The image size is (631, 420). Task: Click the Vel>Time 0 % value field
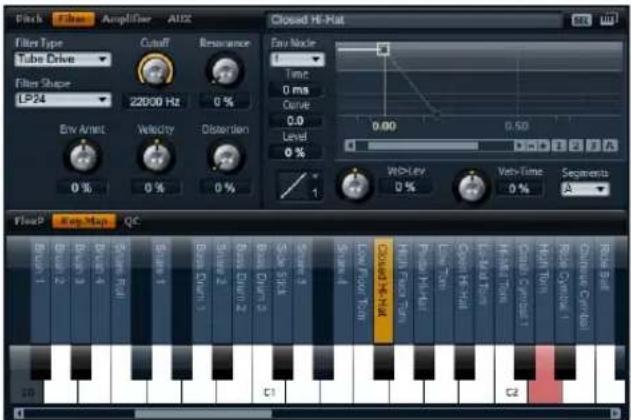pyautogui.click(x=519, y=188)
